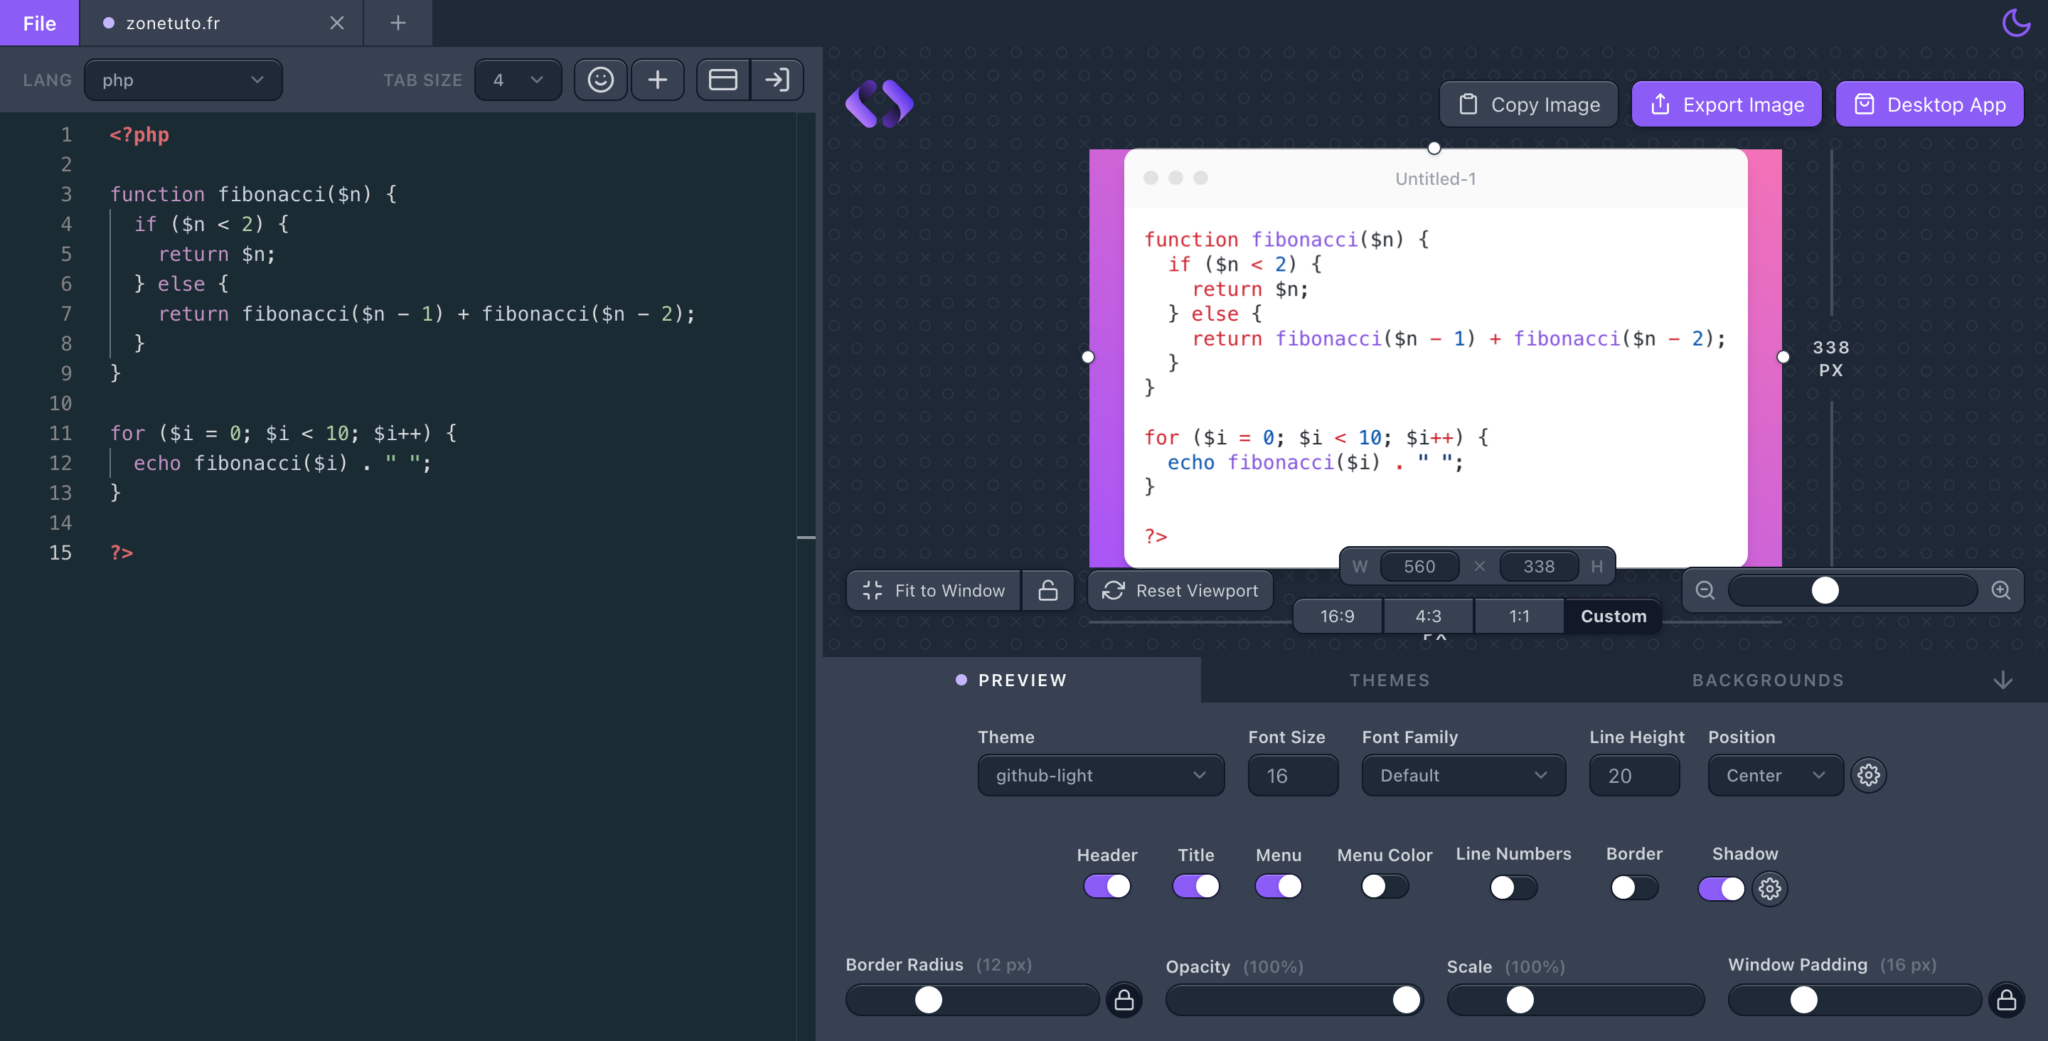The width and height of the screenshot is (2048, 1041).
Task: Click the add new editor pane icon
Action: 657,79
